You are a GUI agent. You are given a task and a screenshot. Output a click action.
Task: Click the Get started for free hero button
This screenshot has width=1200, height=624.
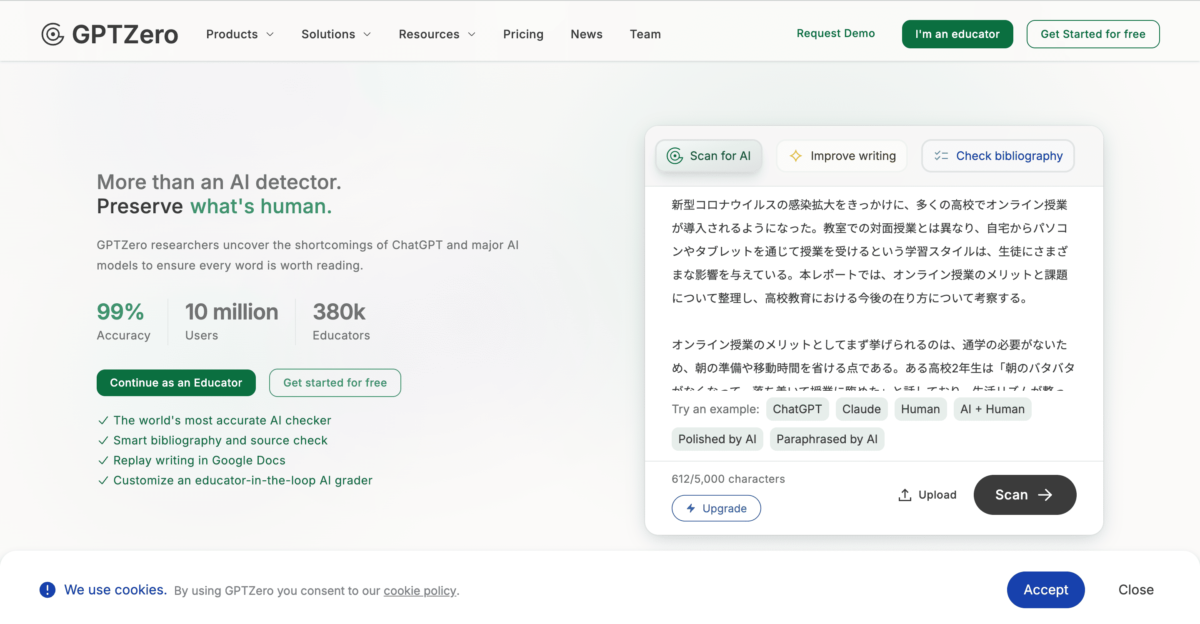pos(335,383)
